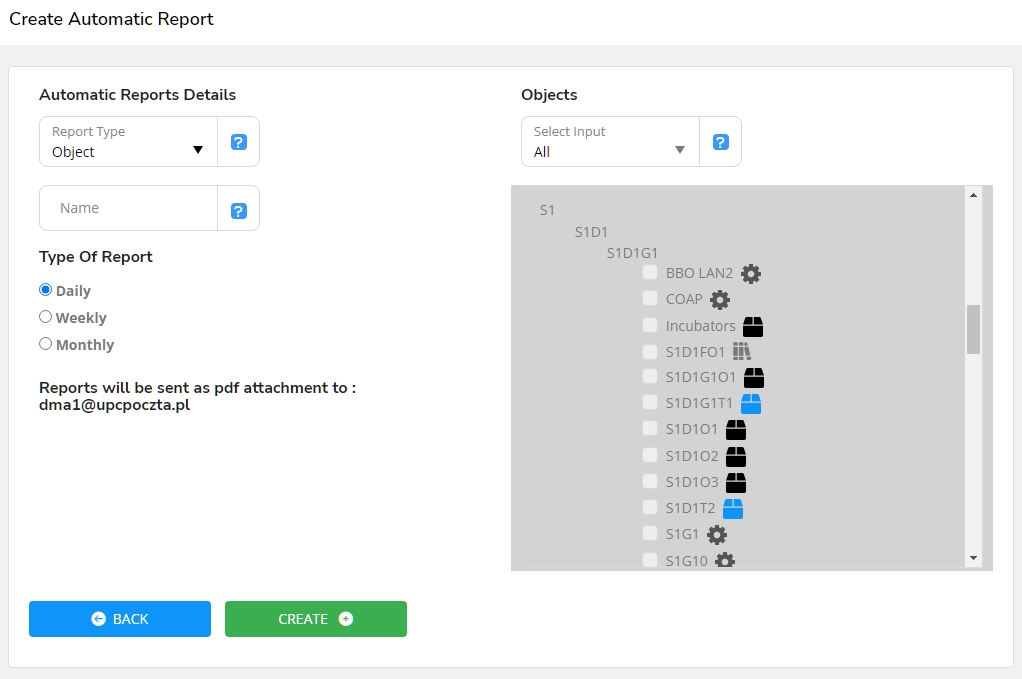Expand the Select Input dropdown

tap(610, 142)
